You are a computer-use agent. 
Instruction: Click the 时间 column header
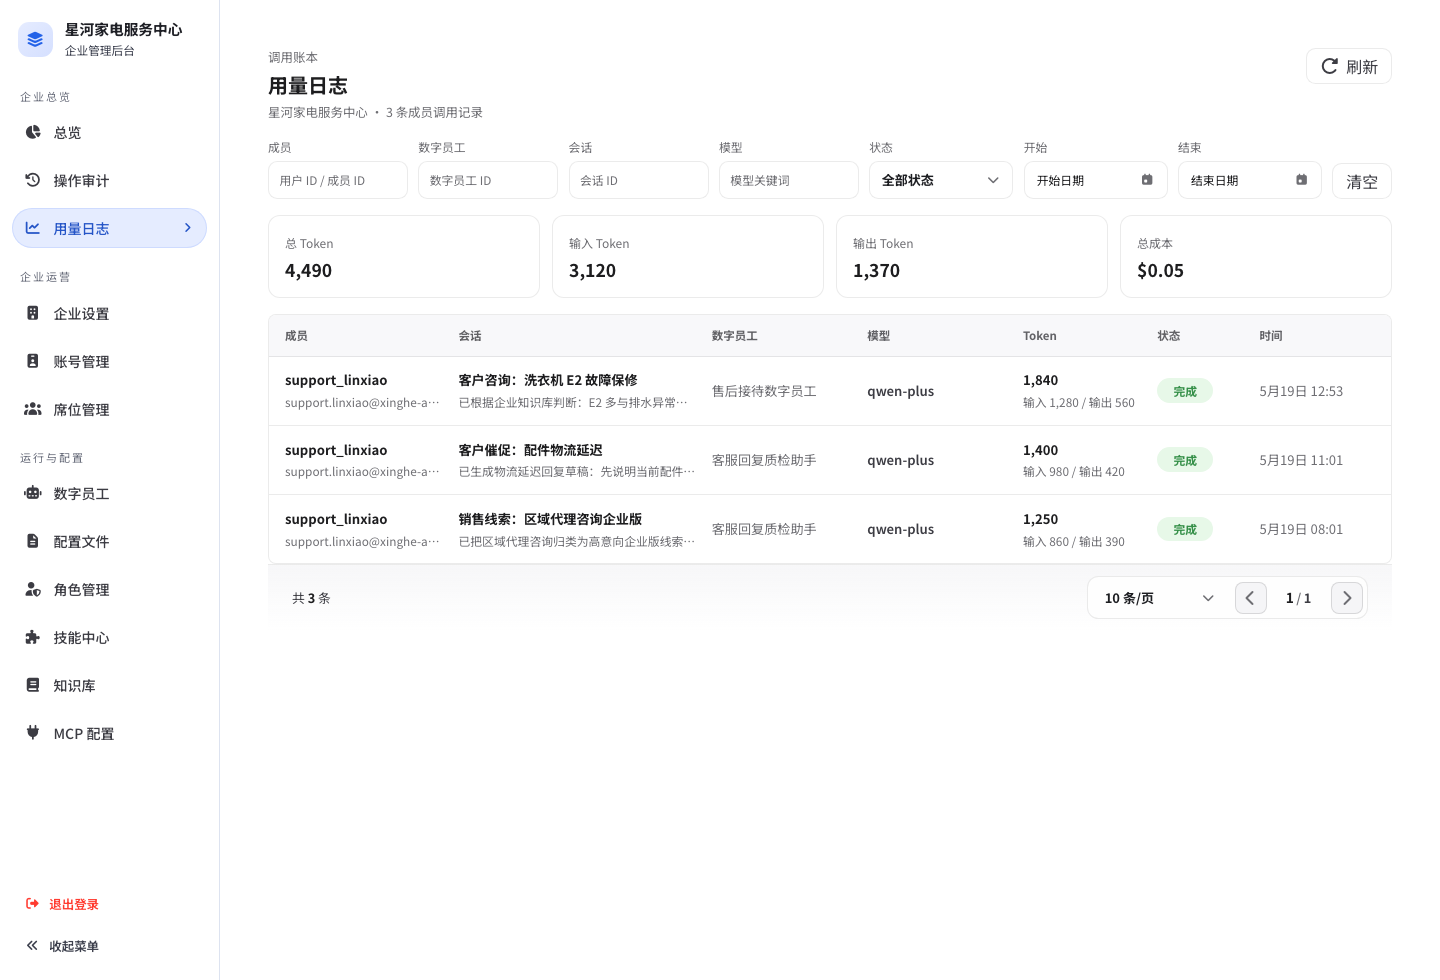point(1271,336)
